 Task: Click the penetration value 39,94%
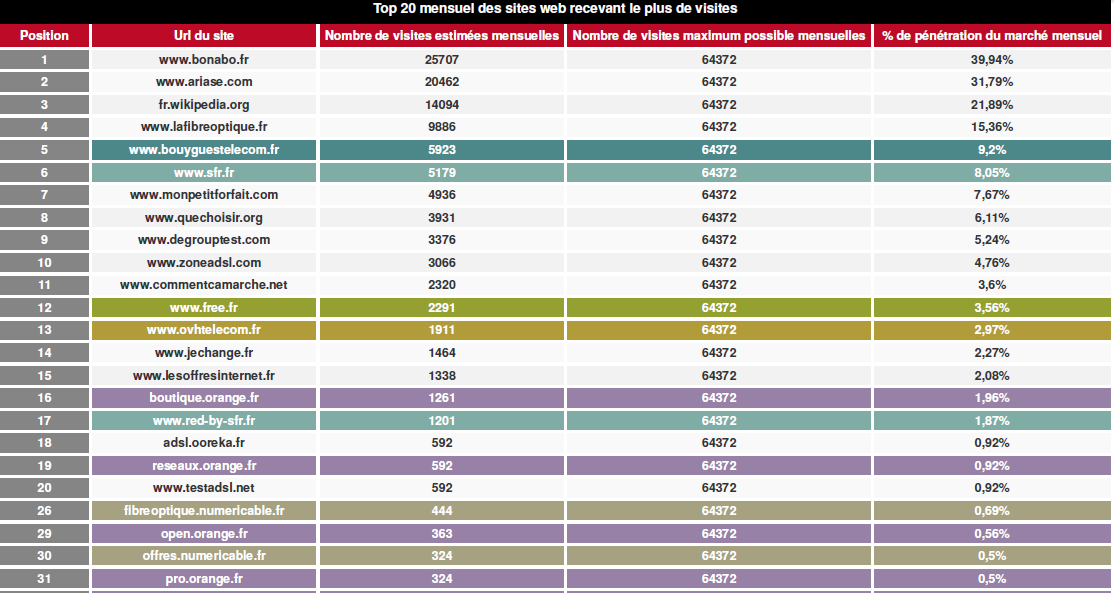(x=992, y=60)
